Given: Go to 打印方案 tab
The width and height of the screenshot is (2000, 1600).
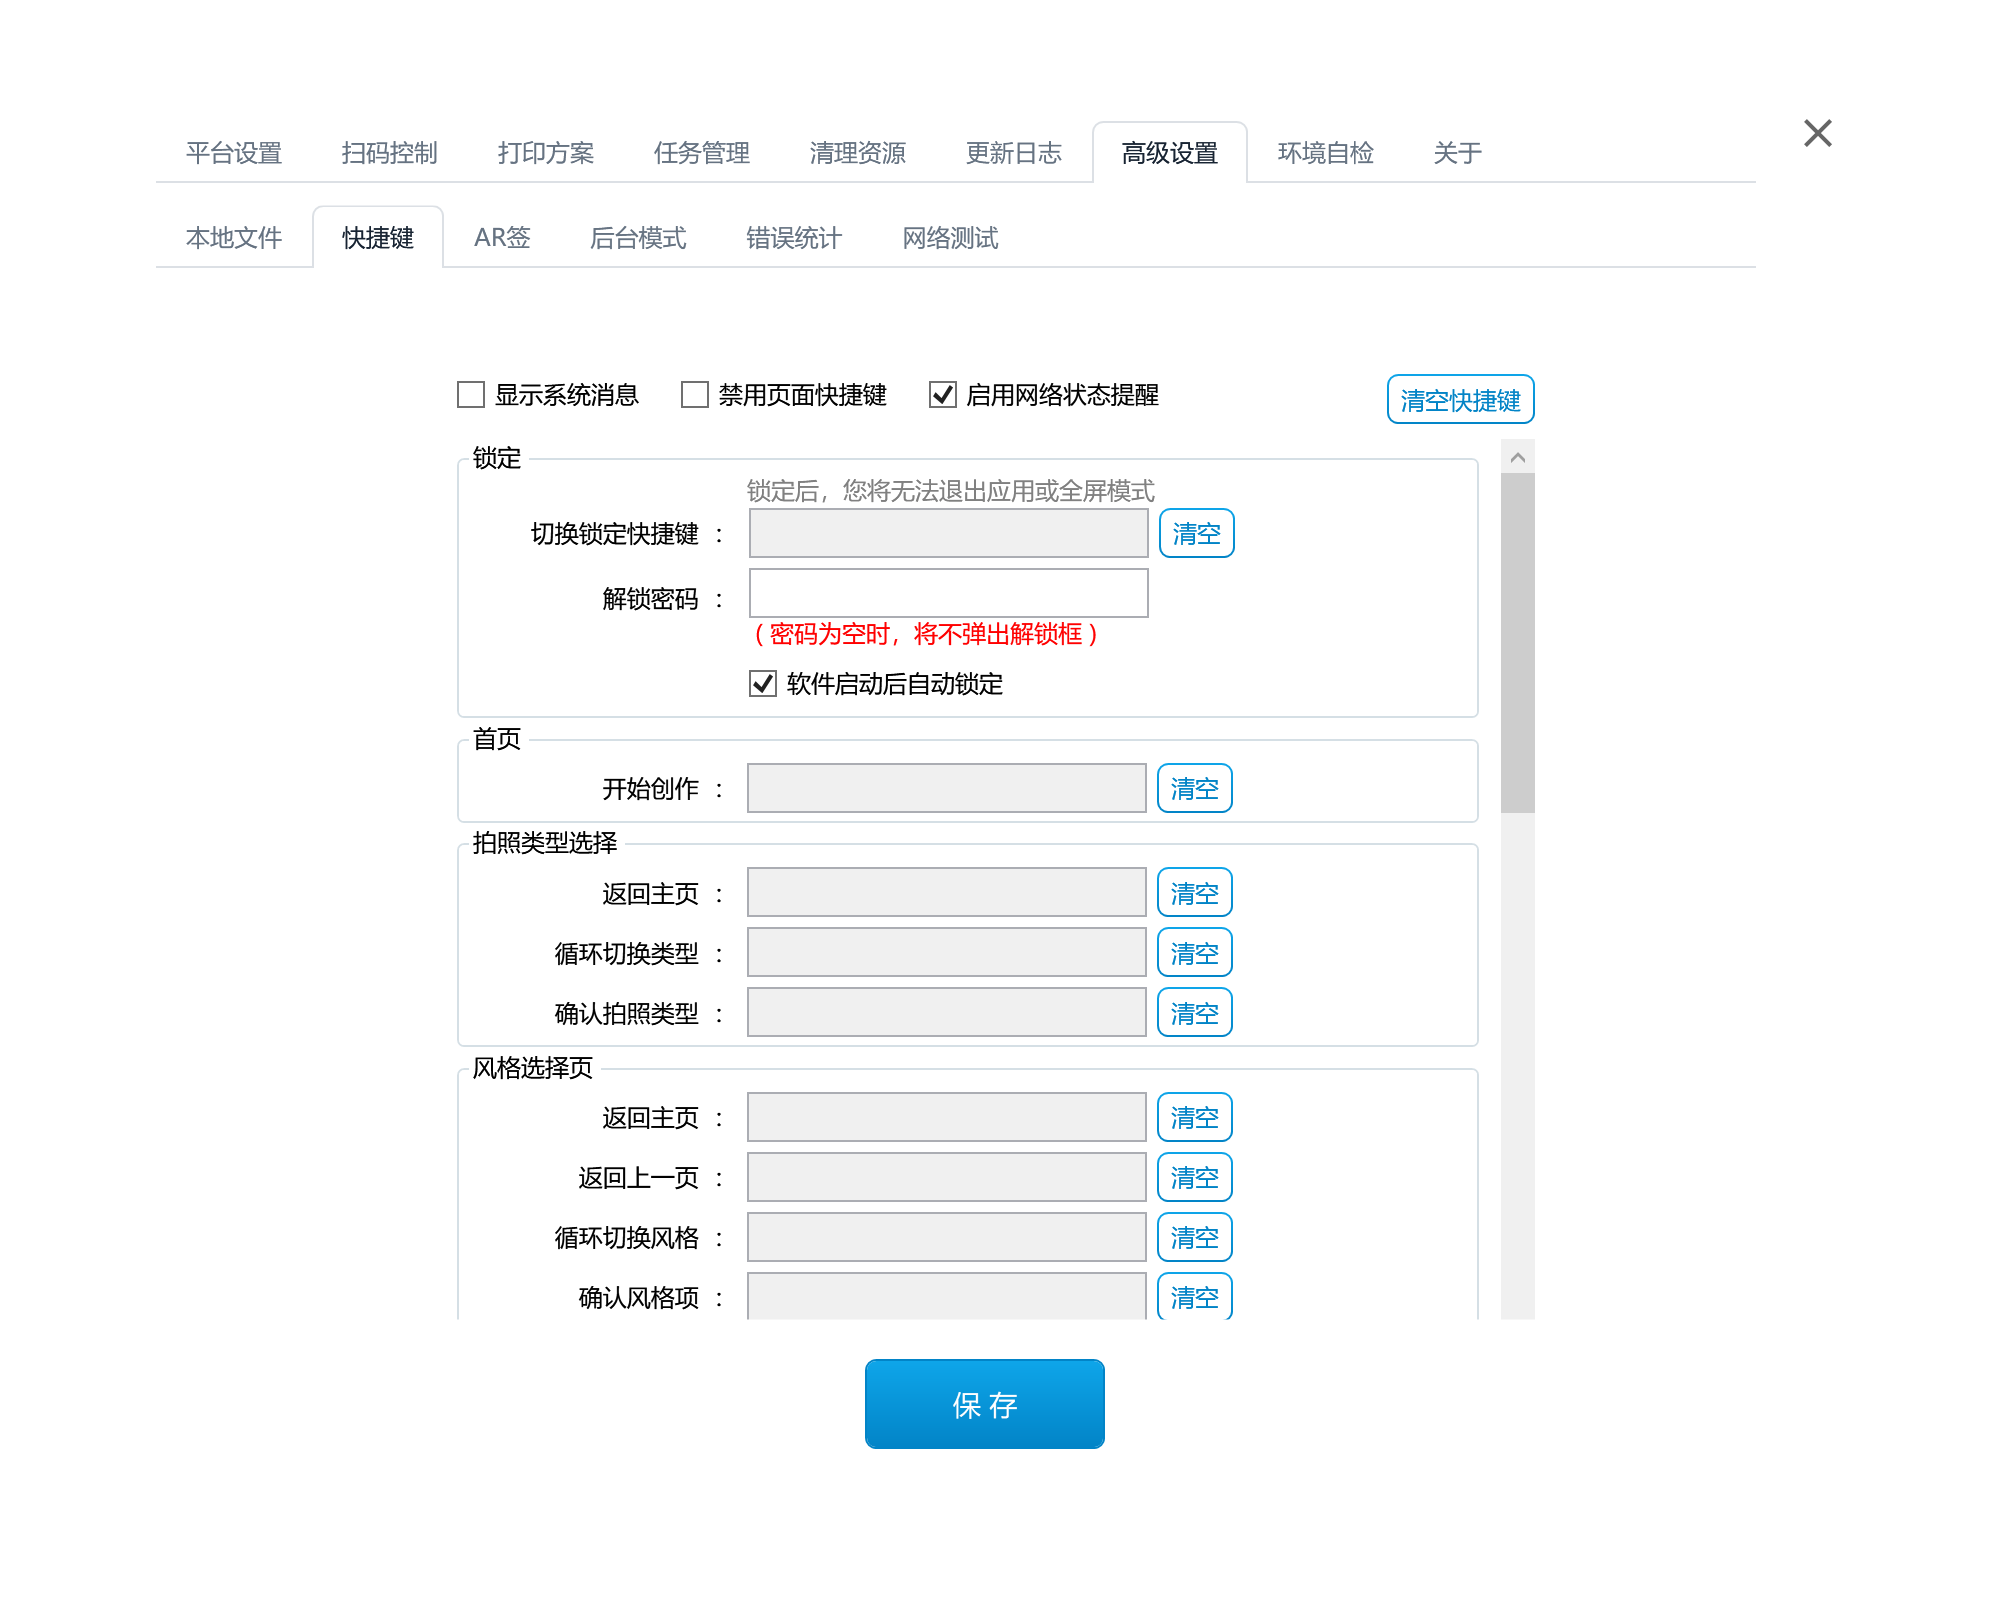Looking at the screenshot, I should tap(546, 153).
